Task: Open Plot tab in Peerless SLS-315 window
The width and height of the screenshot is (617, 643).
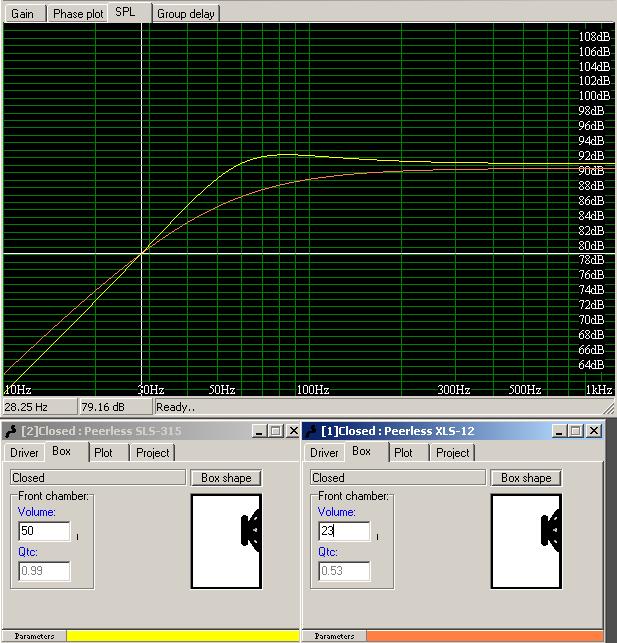Action: point(109,453)
